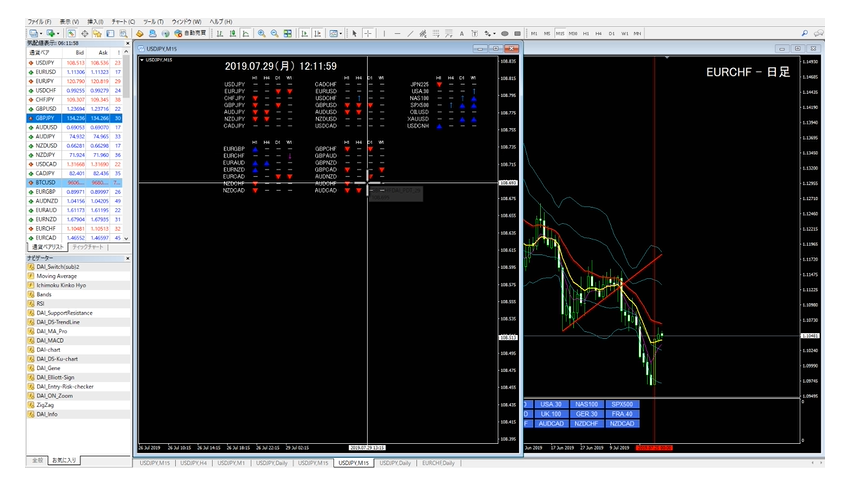Close the ナビゲーター panel
The height and width of the screenshot is (483, 849).
(x=128, y=258)
